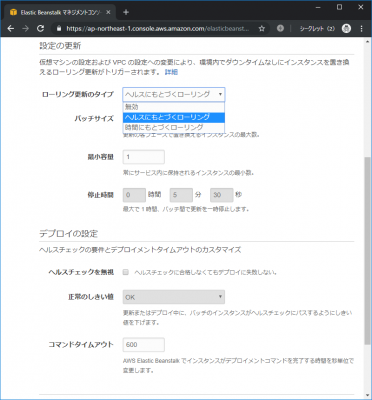Click the page vertical scrollbar thumb
The width and height of the screenshot is (372, 400).
click(368, 252)
